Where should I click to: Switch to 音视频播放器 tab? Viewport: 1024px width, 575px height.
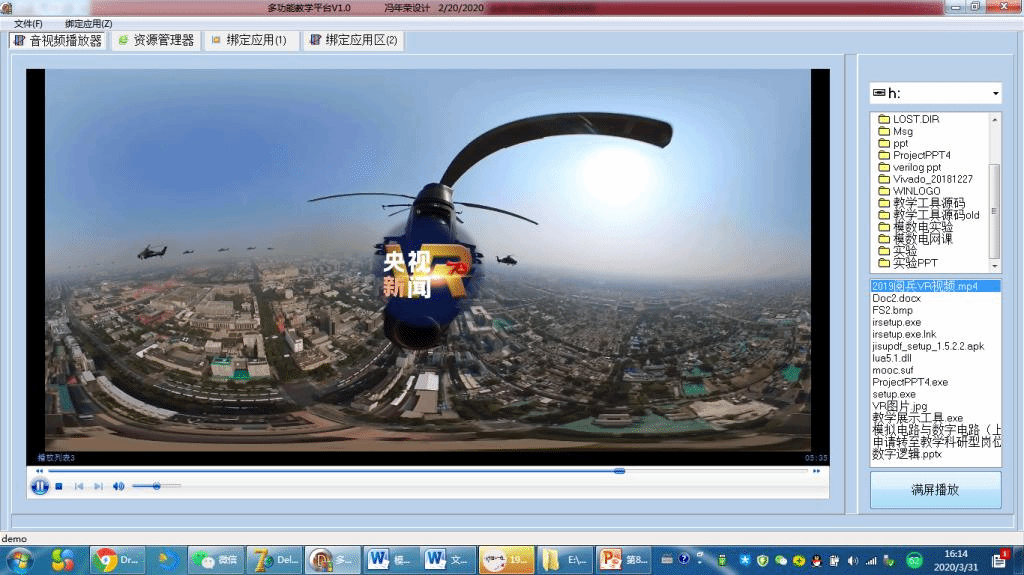[x=57, y=41]
